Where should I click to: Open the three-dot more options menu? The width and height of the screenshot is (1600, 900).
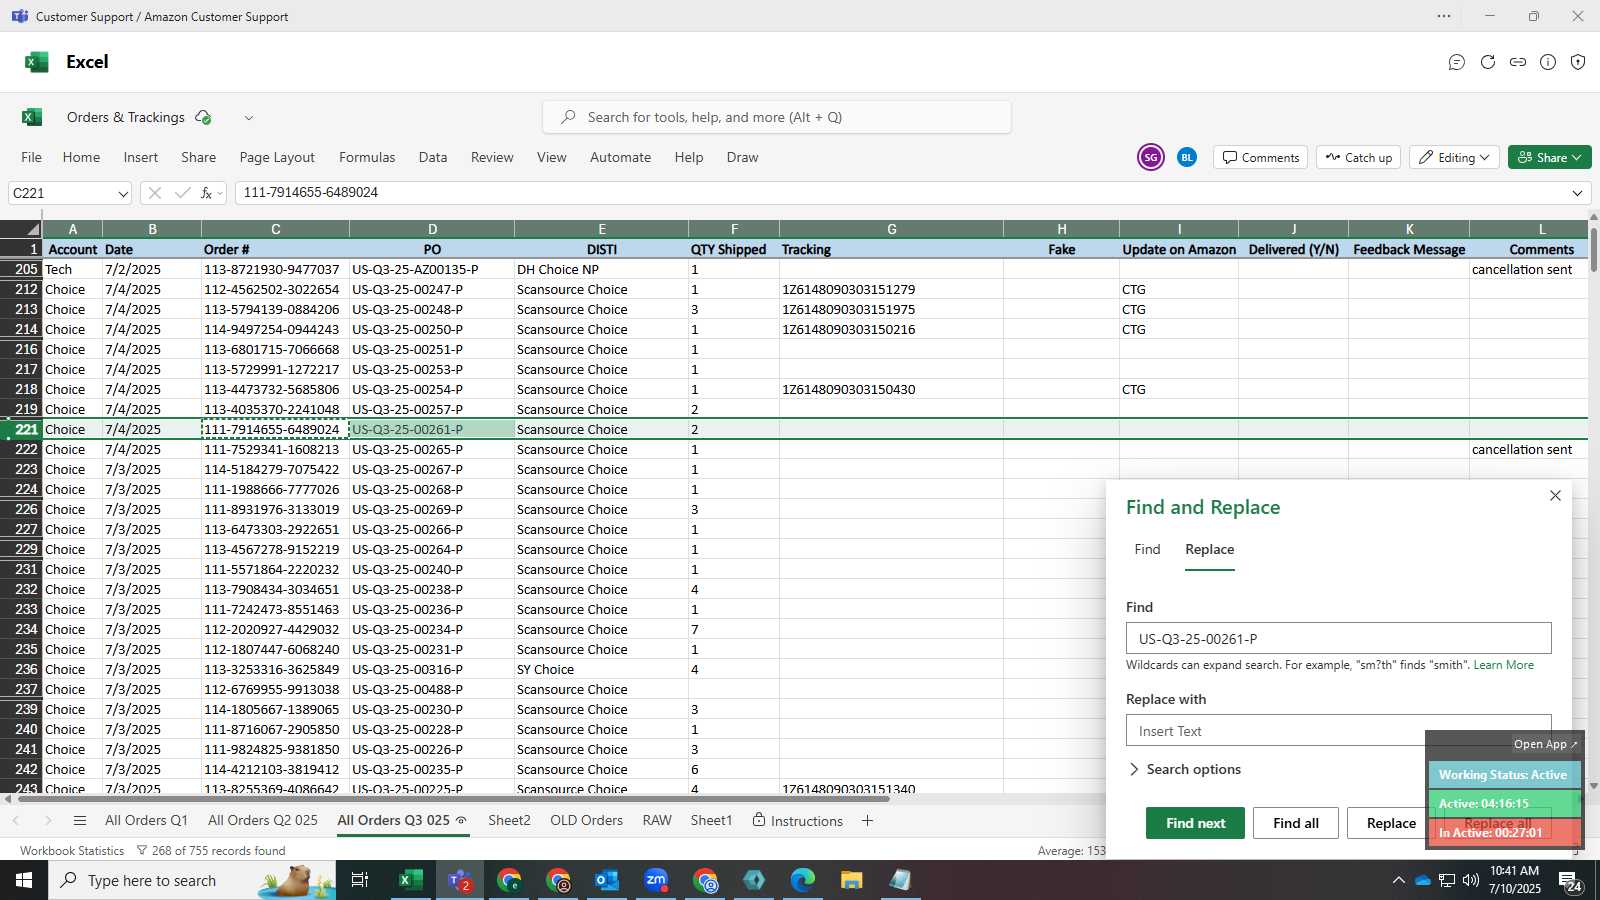[1444, 16]
